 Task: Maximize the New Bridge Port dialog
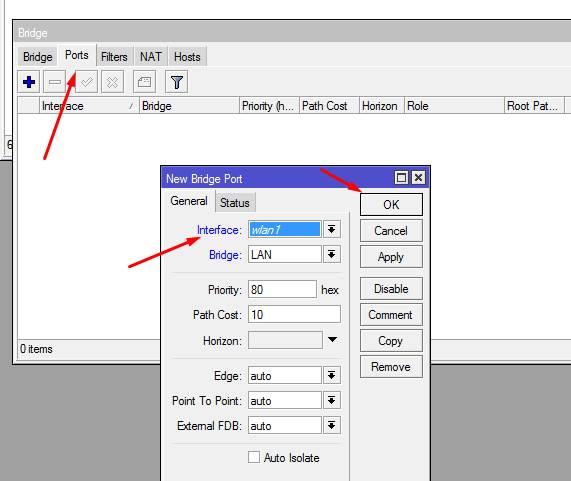[401, 178]
